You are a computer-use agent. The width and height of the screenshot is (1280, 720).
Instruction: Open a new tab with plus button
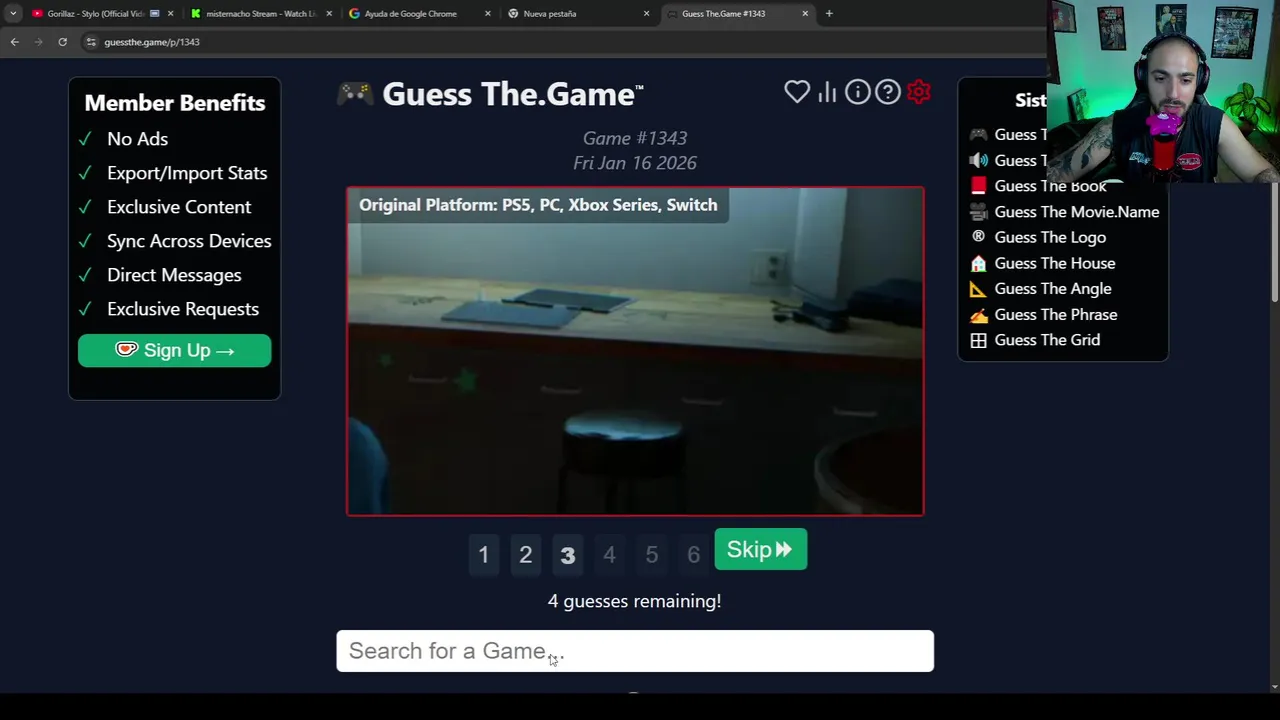829,14
